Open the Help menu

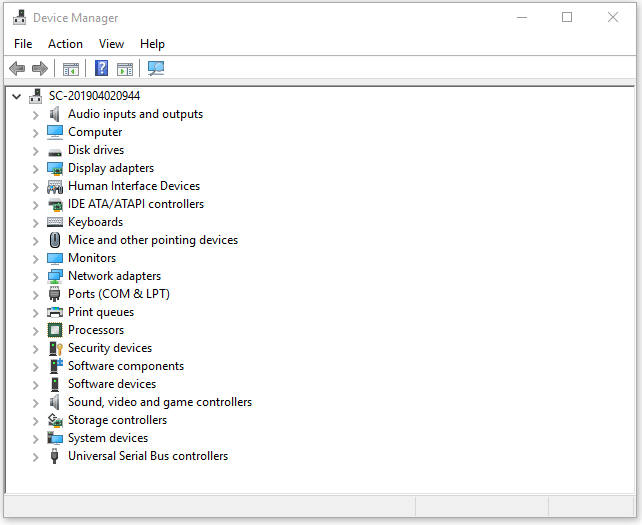tap(152, 44)
